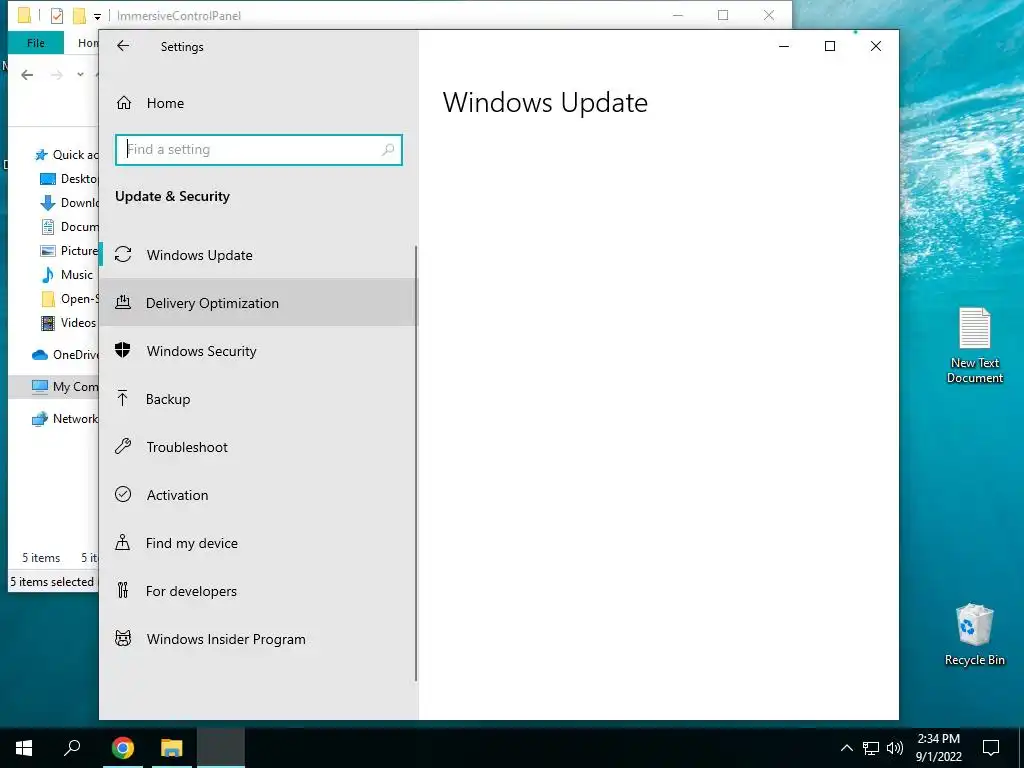The width and height of the screenshot is (1024, 768).
Task: Select Network in Explorer navigation pane
Action: [x=65, y=419]
